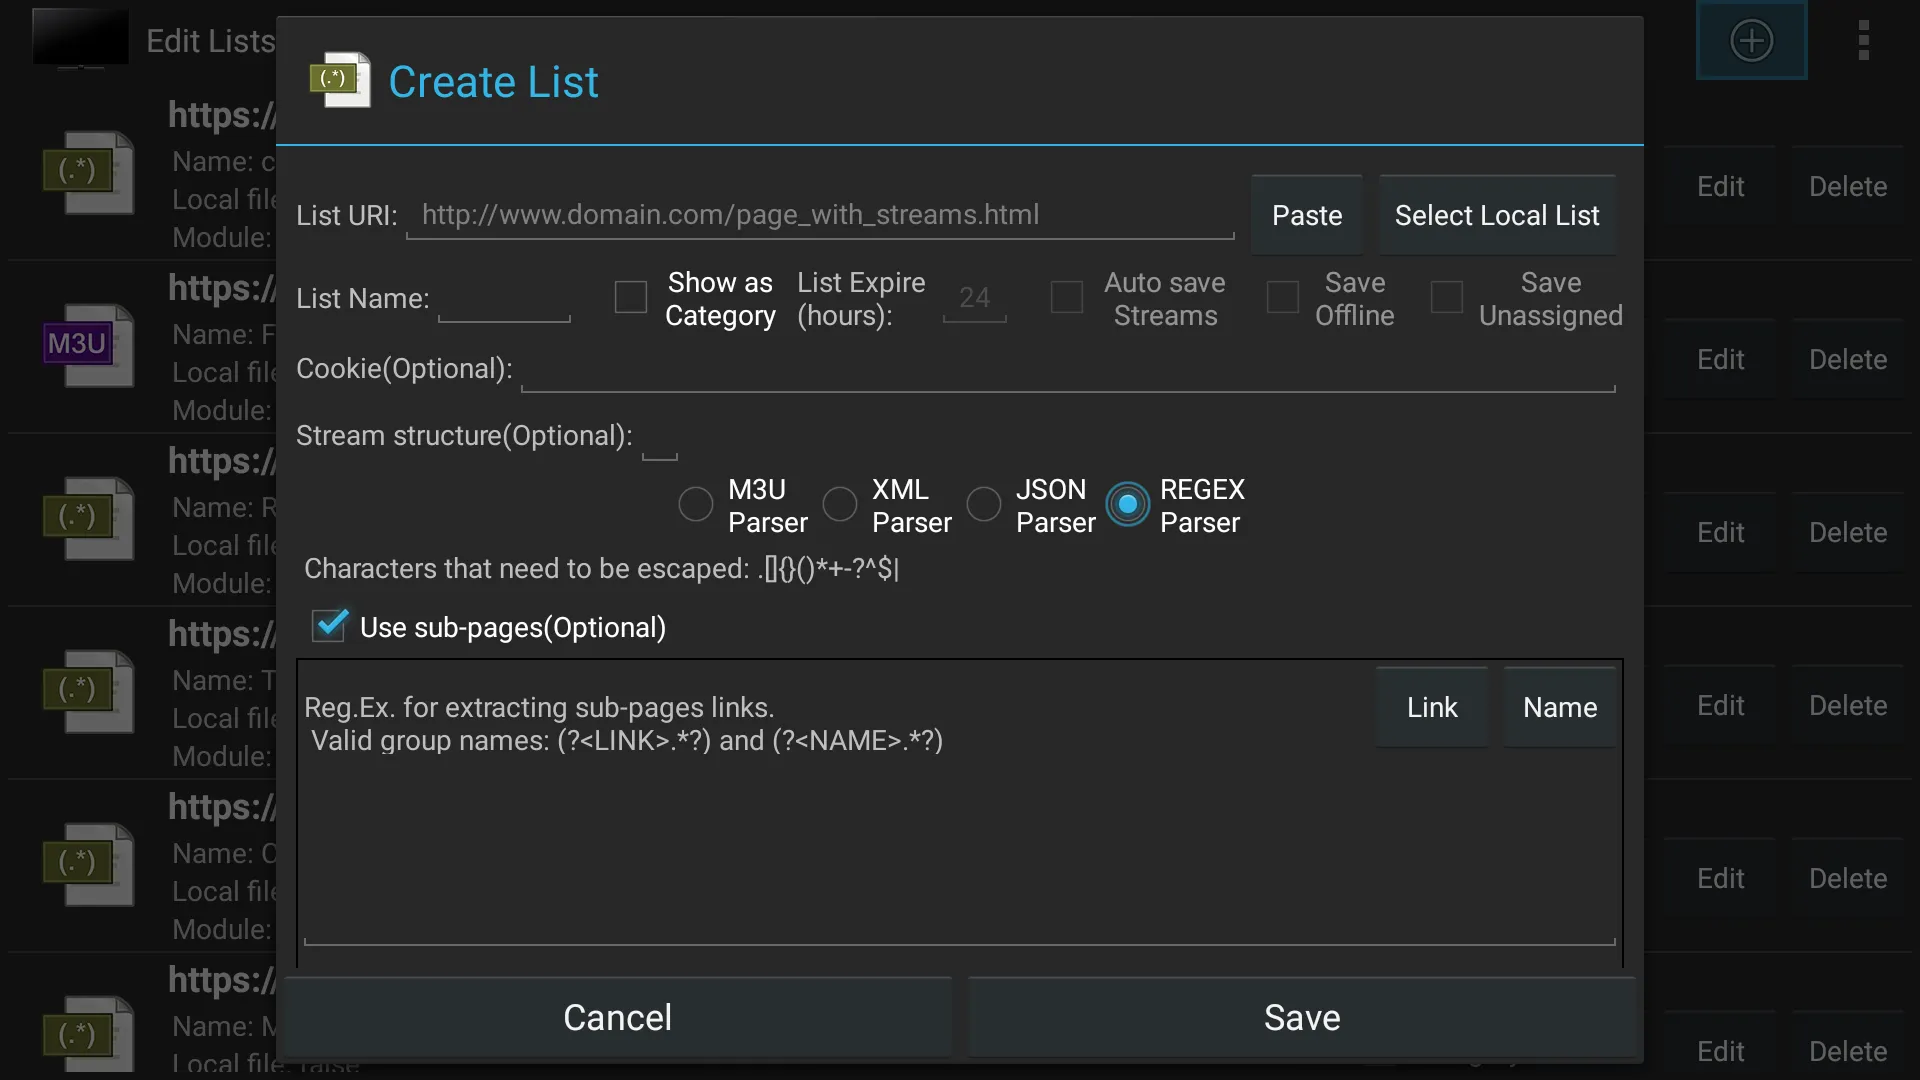Toggle Save Offline checkbox
Image resolution: width=1920 pixels, height=1080 pixels.
[x=1283, y=298]
